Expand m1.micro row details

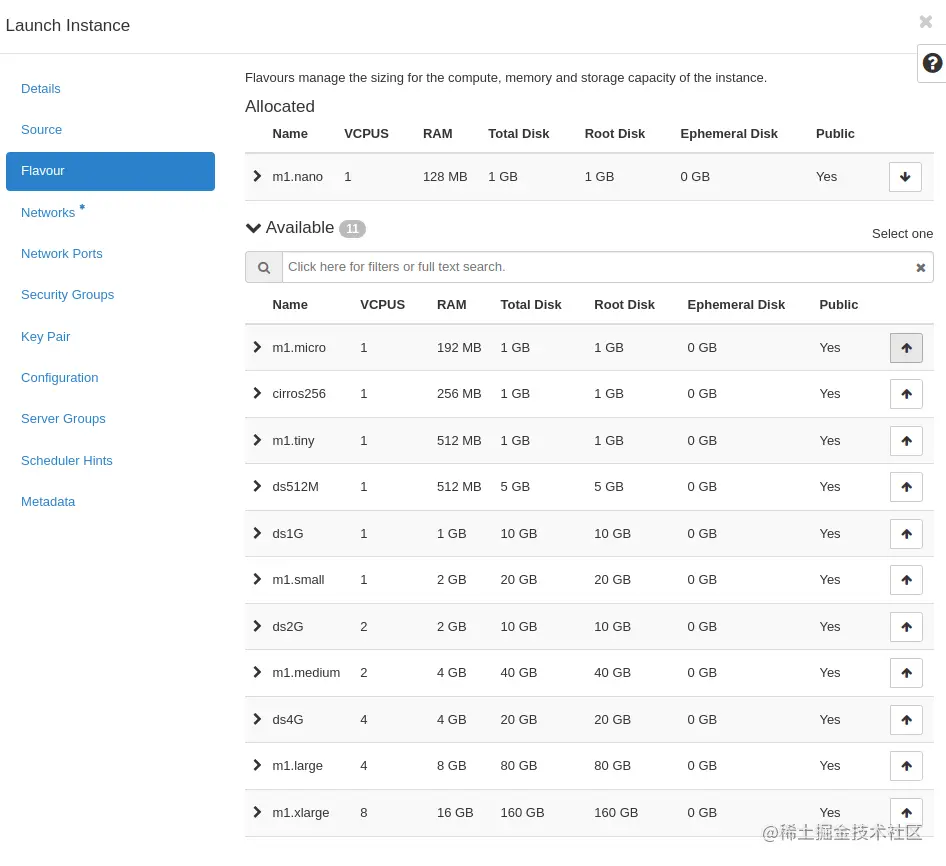[x=258, y=347]
